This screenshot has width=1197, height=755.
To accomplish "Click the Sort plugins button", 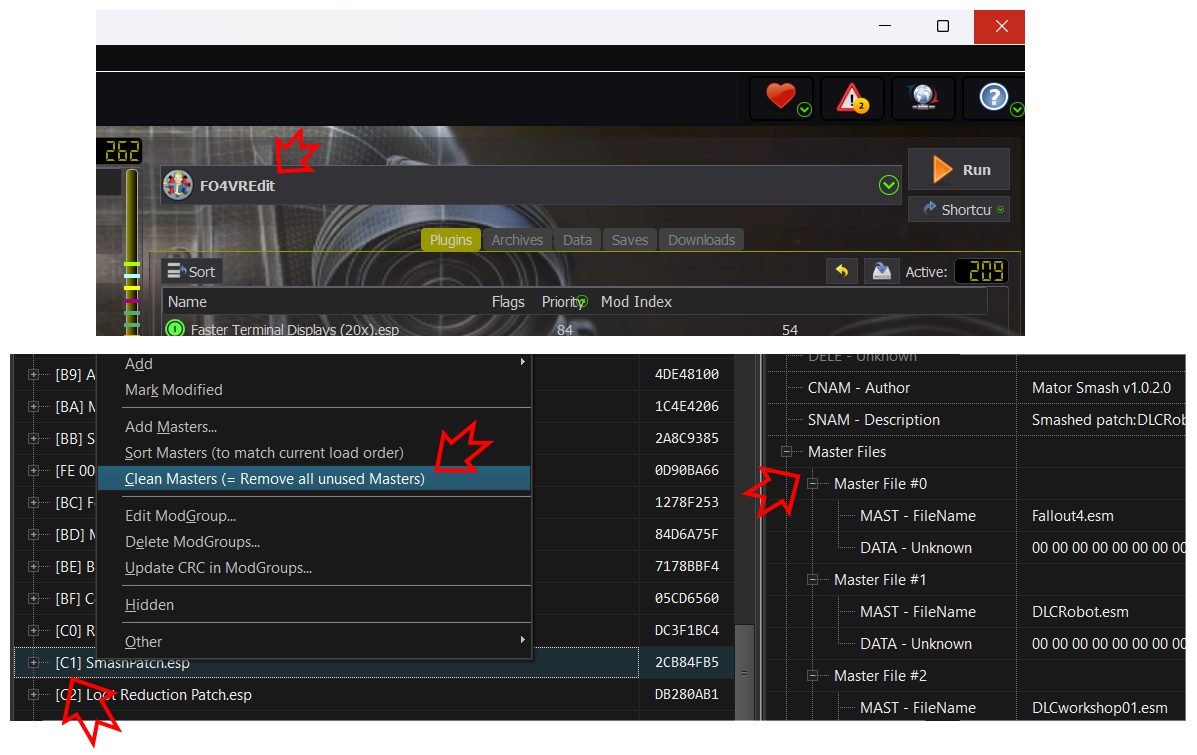I will click(191, 271).
